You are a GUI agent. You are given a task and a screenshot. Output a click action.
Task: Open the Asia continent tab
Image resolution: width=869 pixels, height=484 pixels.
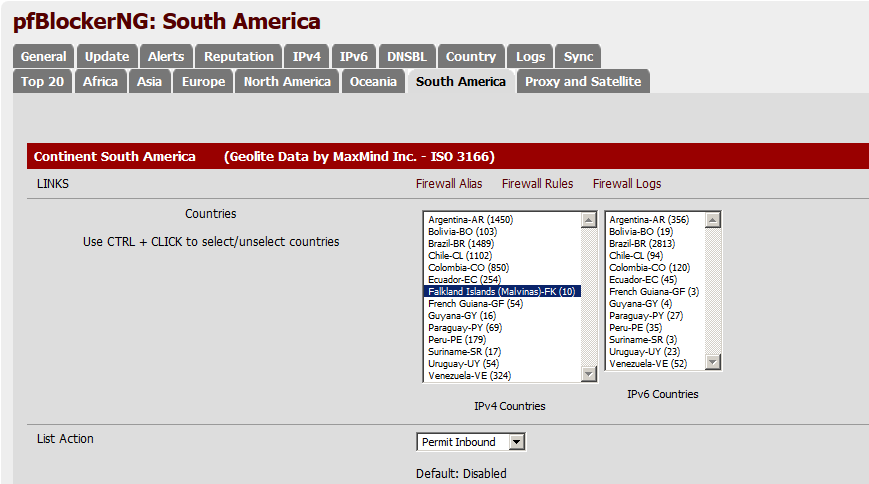pyautogui.click(x=149, y=81)
